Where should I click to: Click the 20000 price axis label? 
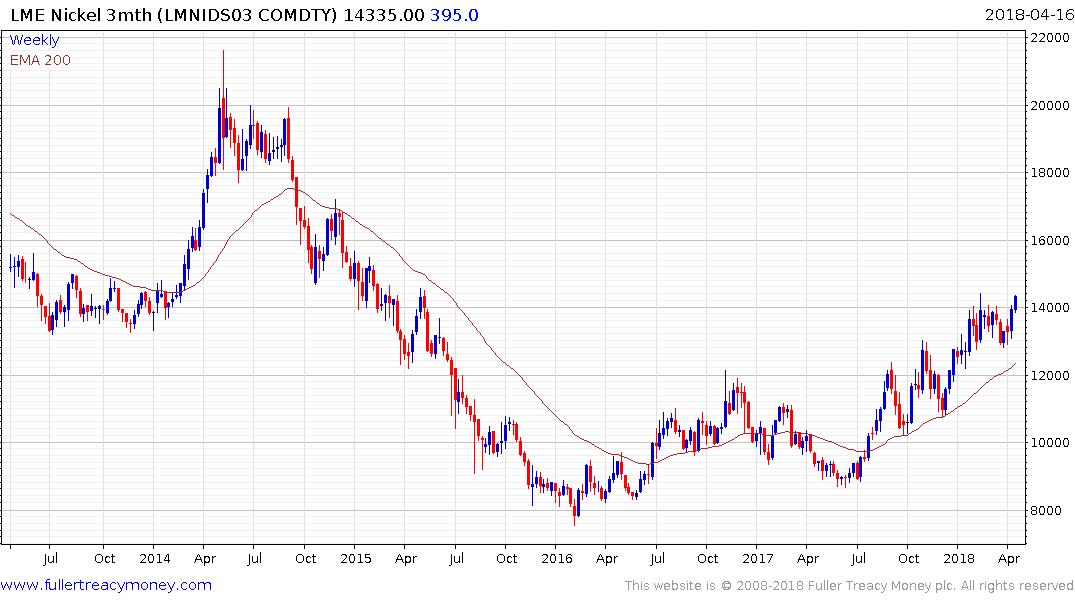click(x=1050, y=106)
